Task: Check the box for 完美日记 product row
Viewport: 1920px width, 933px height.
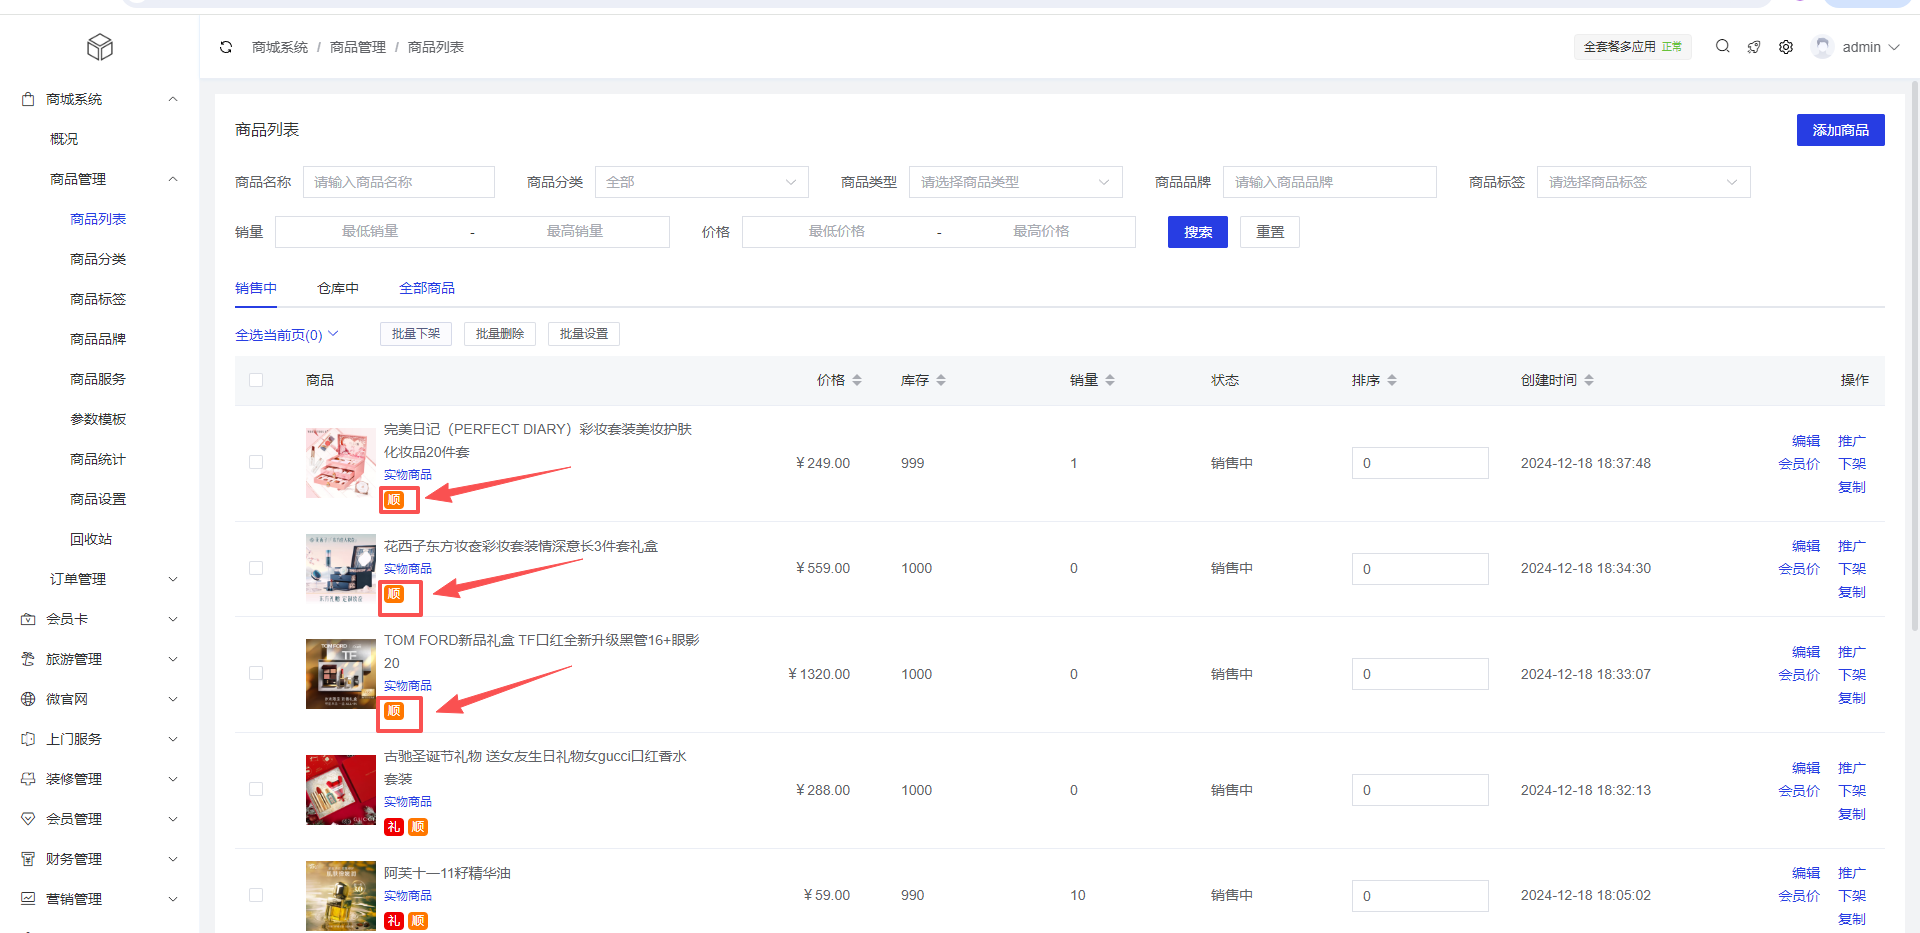Action: point(256,462)
